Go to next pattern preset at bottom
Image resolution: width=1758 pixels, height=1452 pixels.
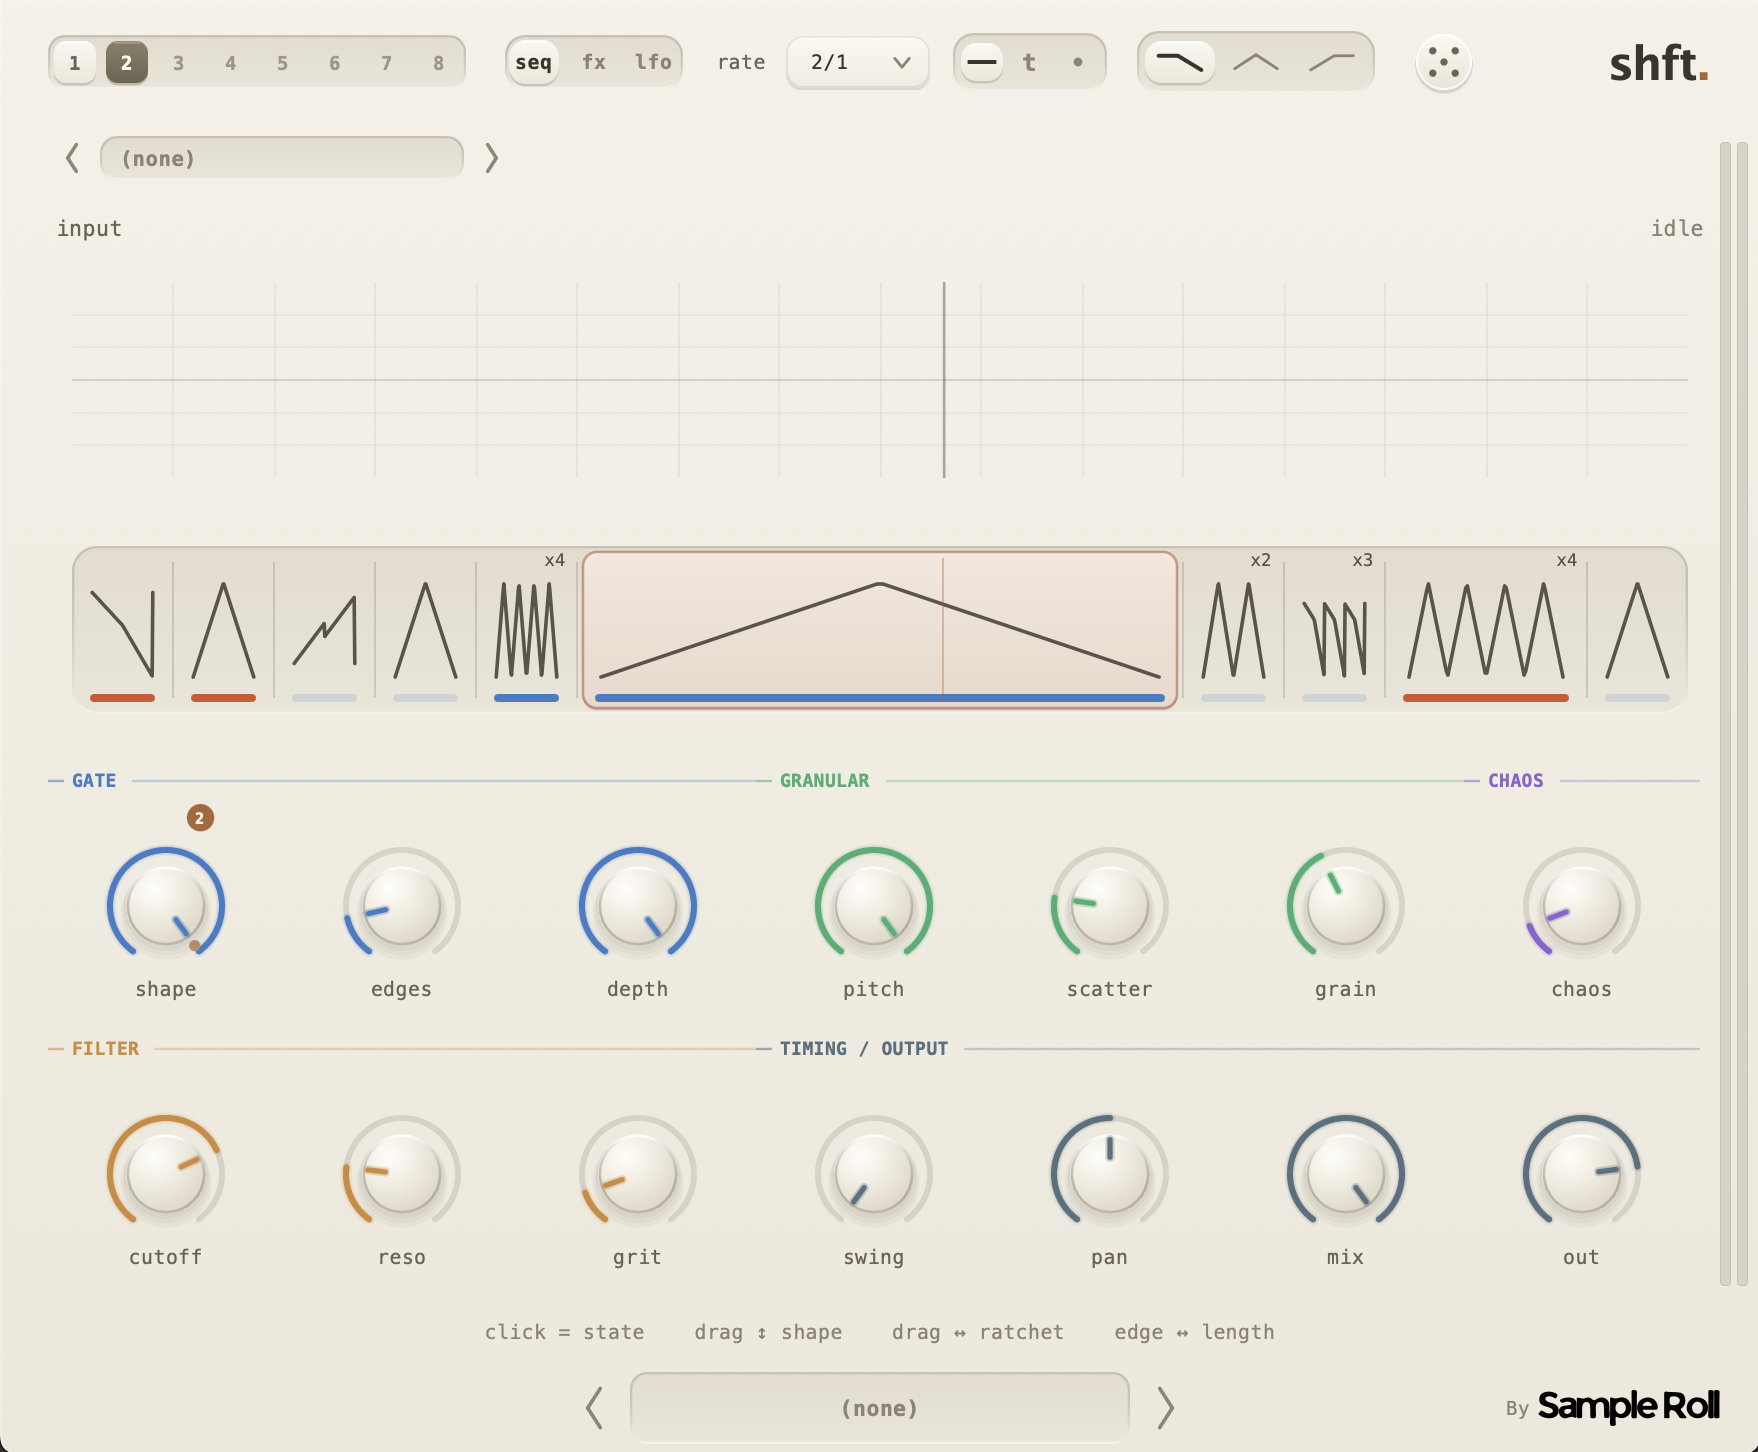1165,1408
